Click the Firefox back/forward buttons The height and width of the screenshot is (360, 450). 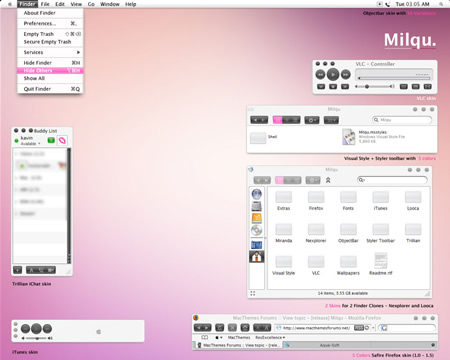pos(203,328)
